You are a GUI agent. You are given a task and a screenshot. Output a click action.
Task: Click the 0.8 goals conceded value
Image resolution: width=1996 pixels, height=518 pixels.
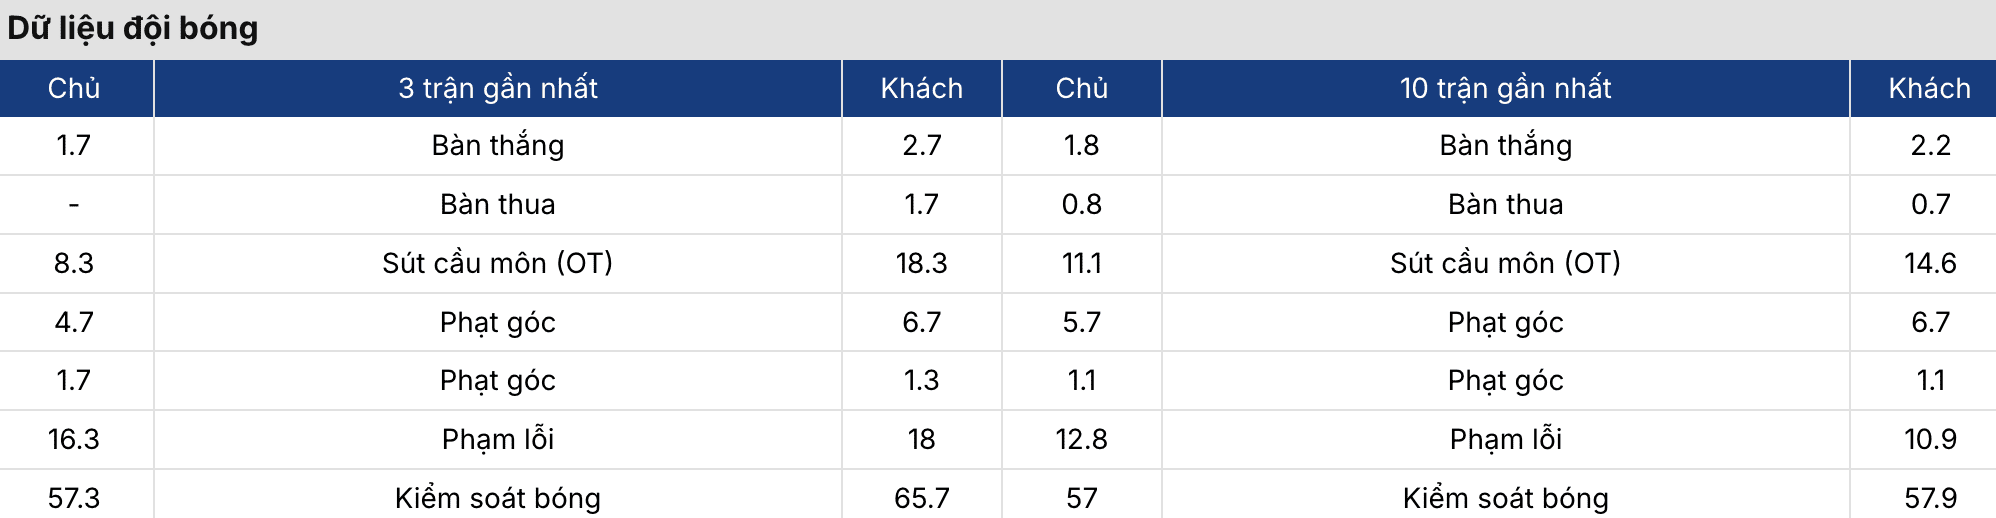pyautogui.click(x=1081, y=204)
